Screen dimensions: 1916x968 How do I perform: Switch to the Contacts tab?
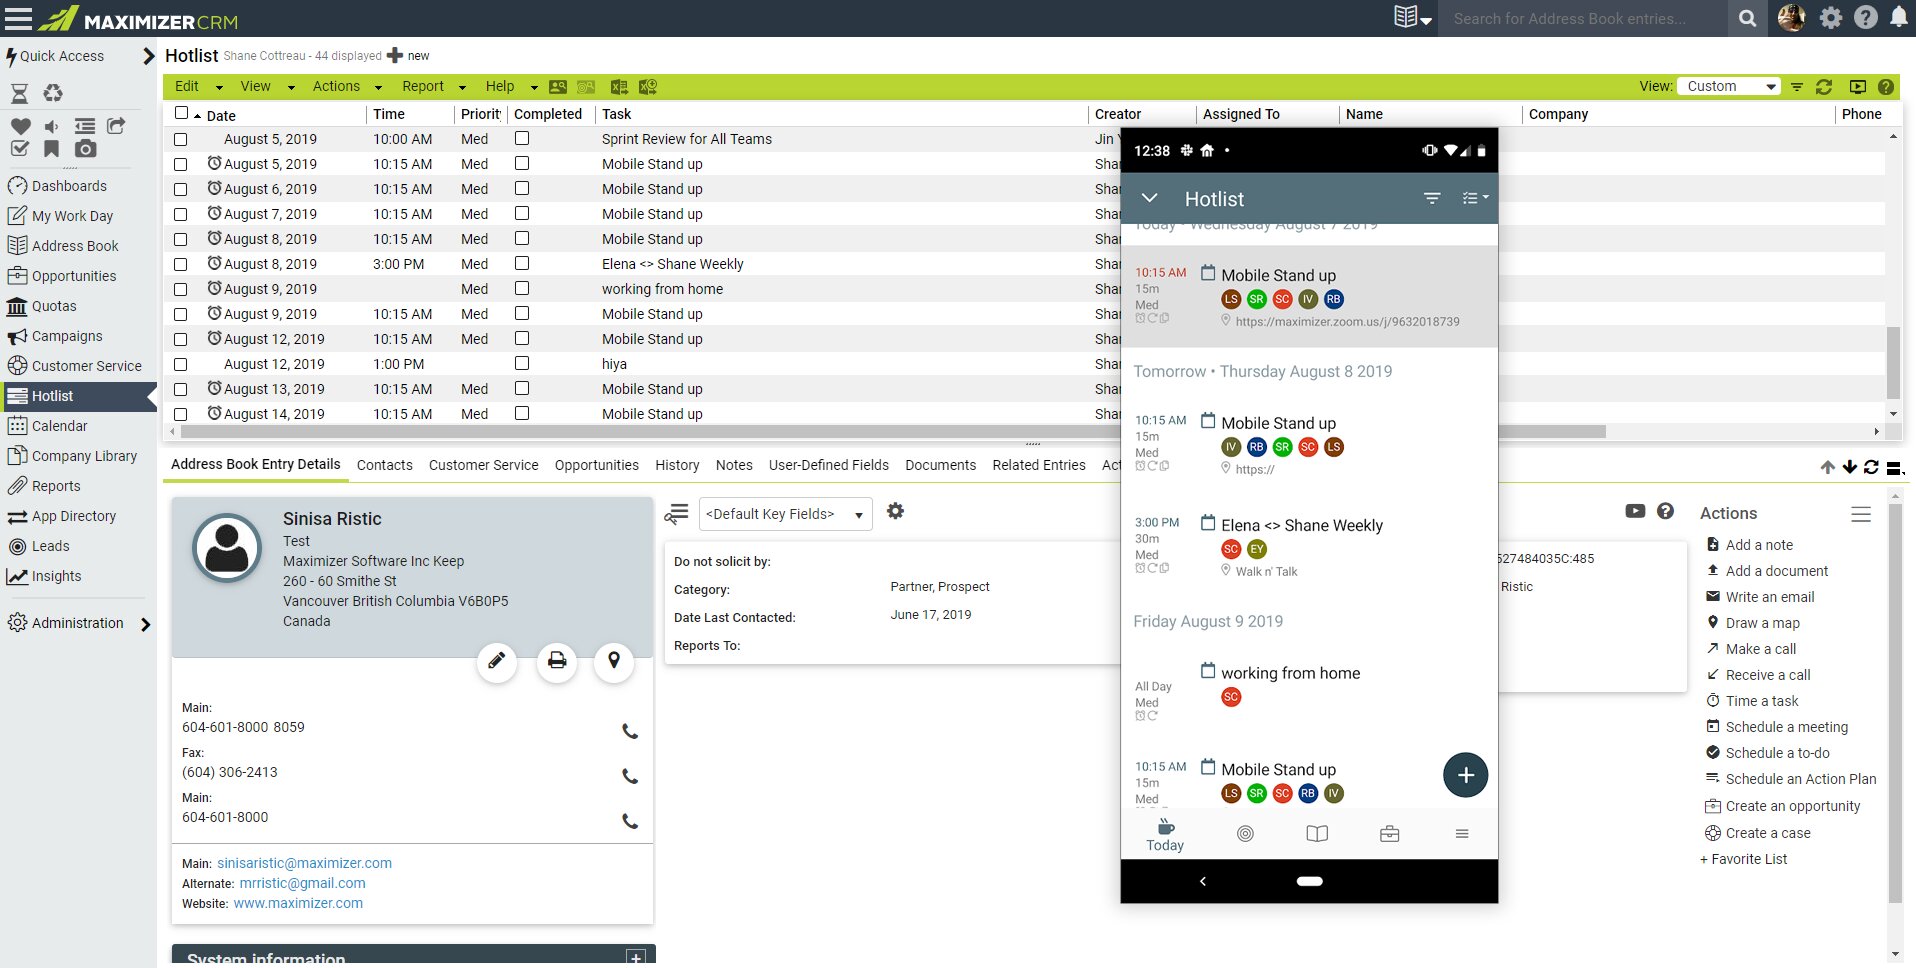(x=385, y=465)
